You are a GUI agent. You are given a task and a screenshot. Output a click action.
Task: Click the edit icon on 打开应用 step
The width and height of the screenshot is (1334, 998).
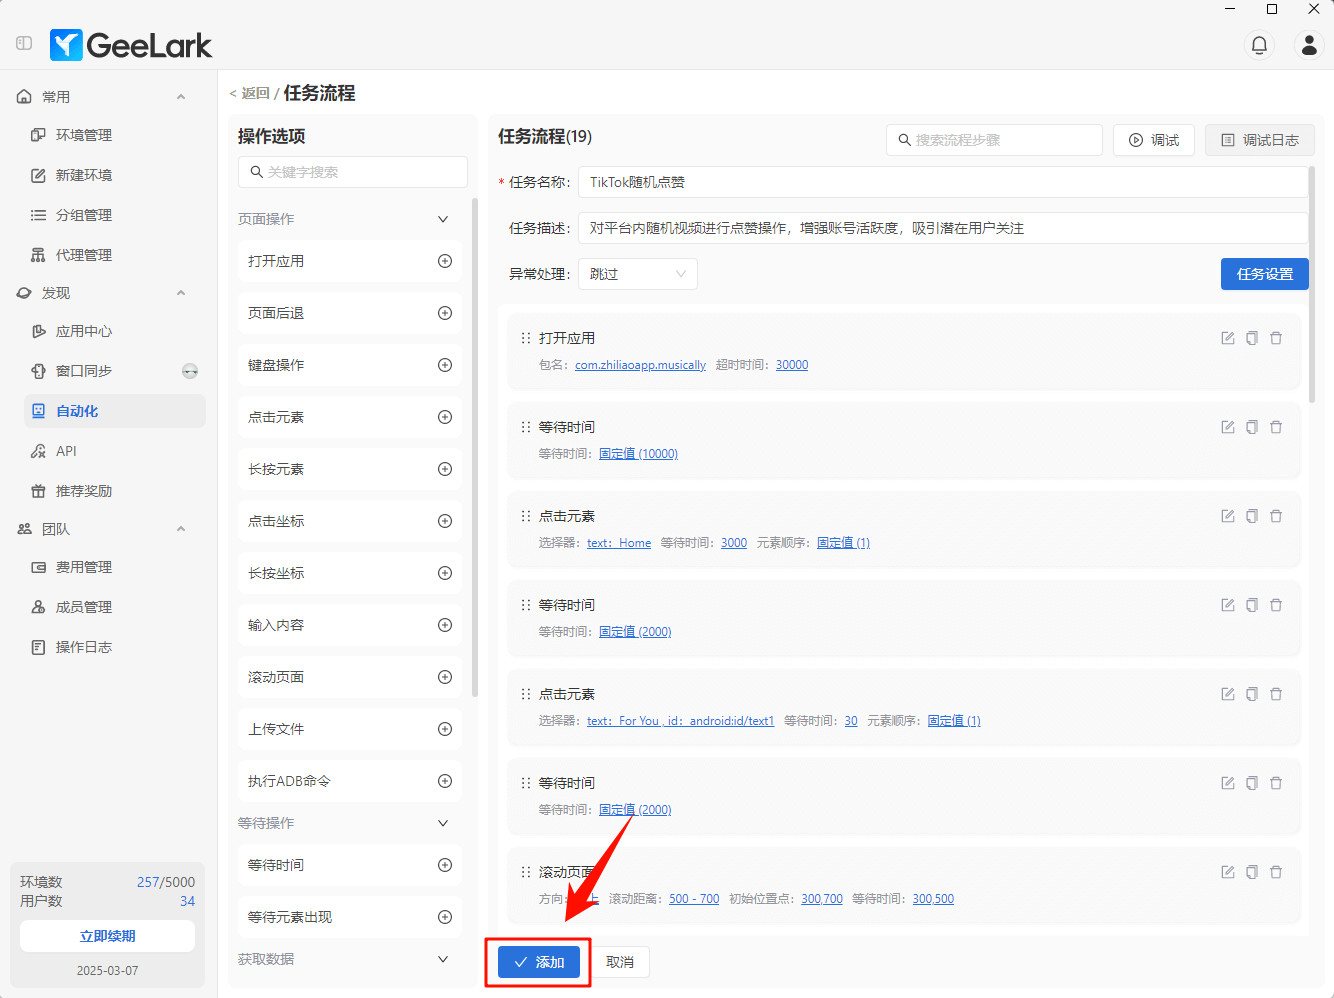click(1227, 338)
